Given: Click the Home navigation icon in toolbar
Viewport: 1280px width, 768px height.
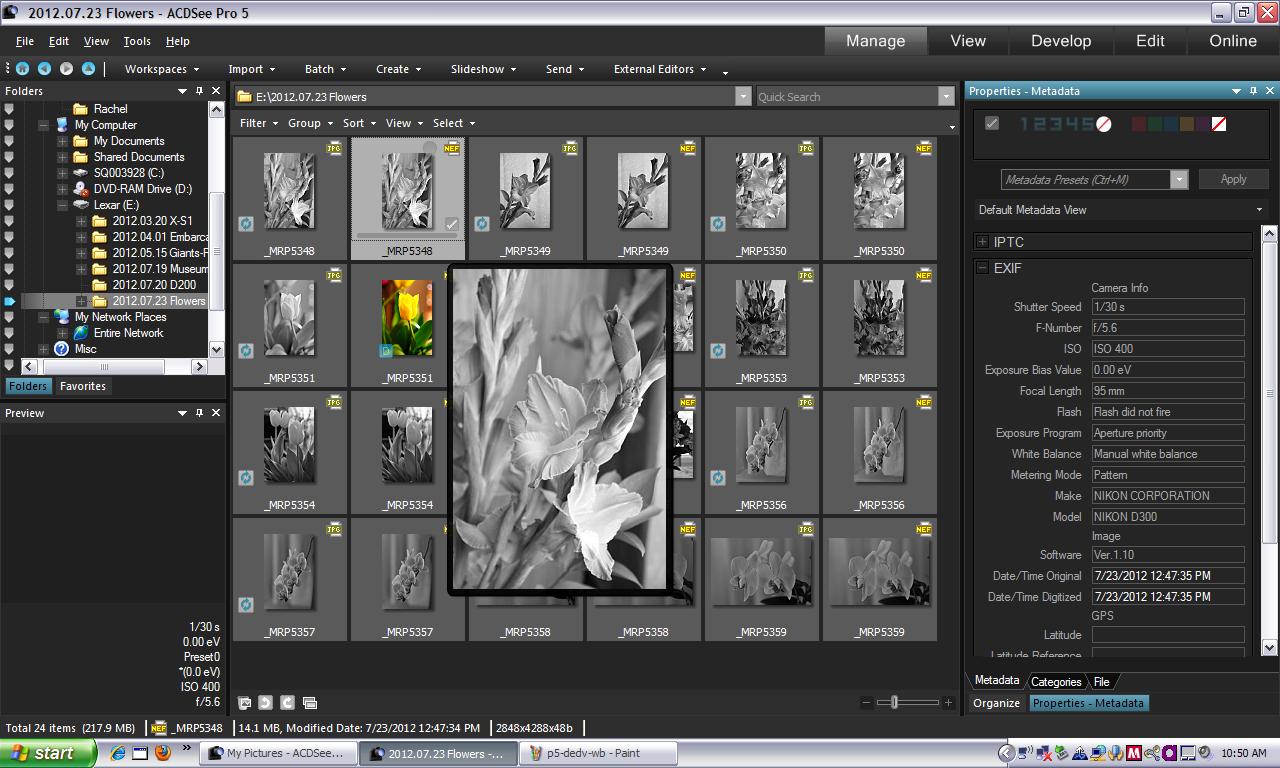Looking at the screenshot, I should 22,69.
